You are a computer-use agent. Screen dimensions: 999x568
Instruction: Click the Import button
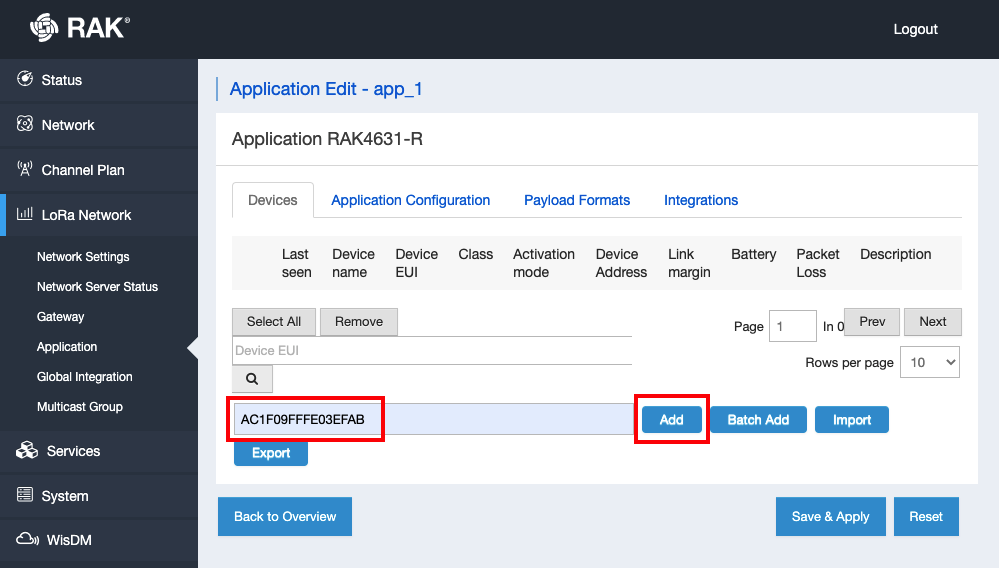click(852, 420)
